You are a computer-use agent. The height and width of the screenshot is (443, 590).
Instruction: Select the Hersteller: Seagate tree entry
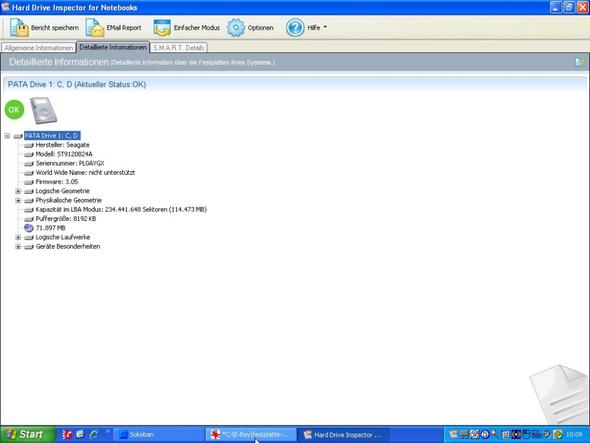point(62,145)
